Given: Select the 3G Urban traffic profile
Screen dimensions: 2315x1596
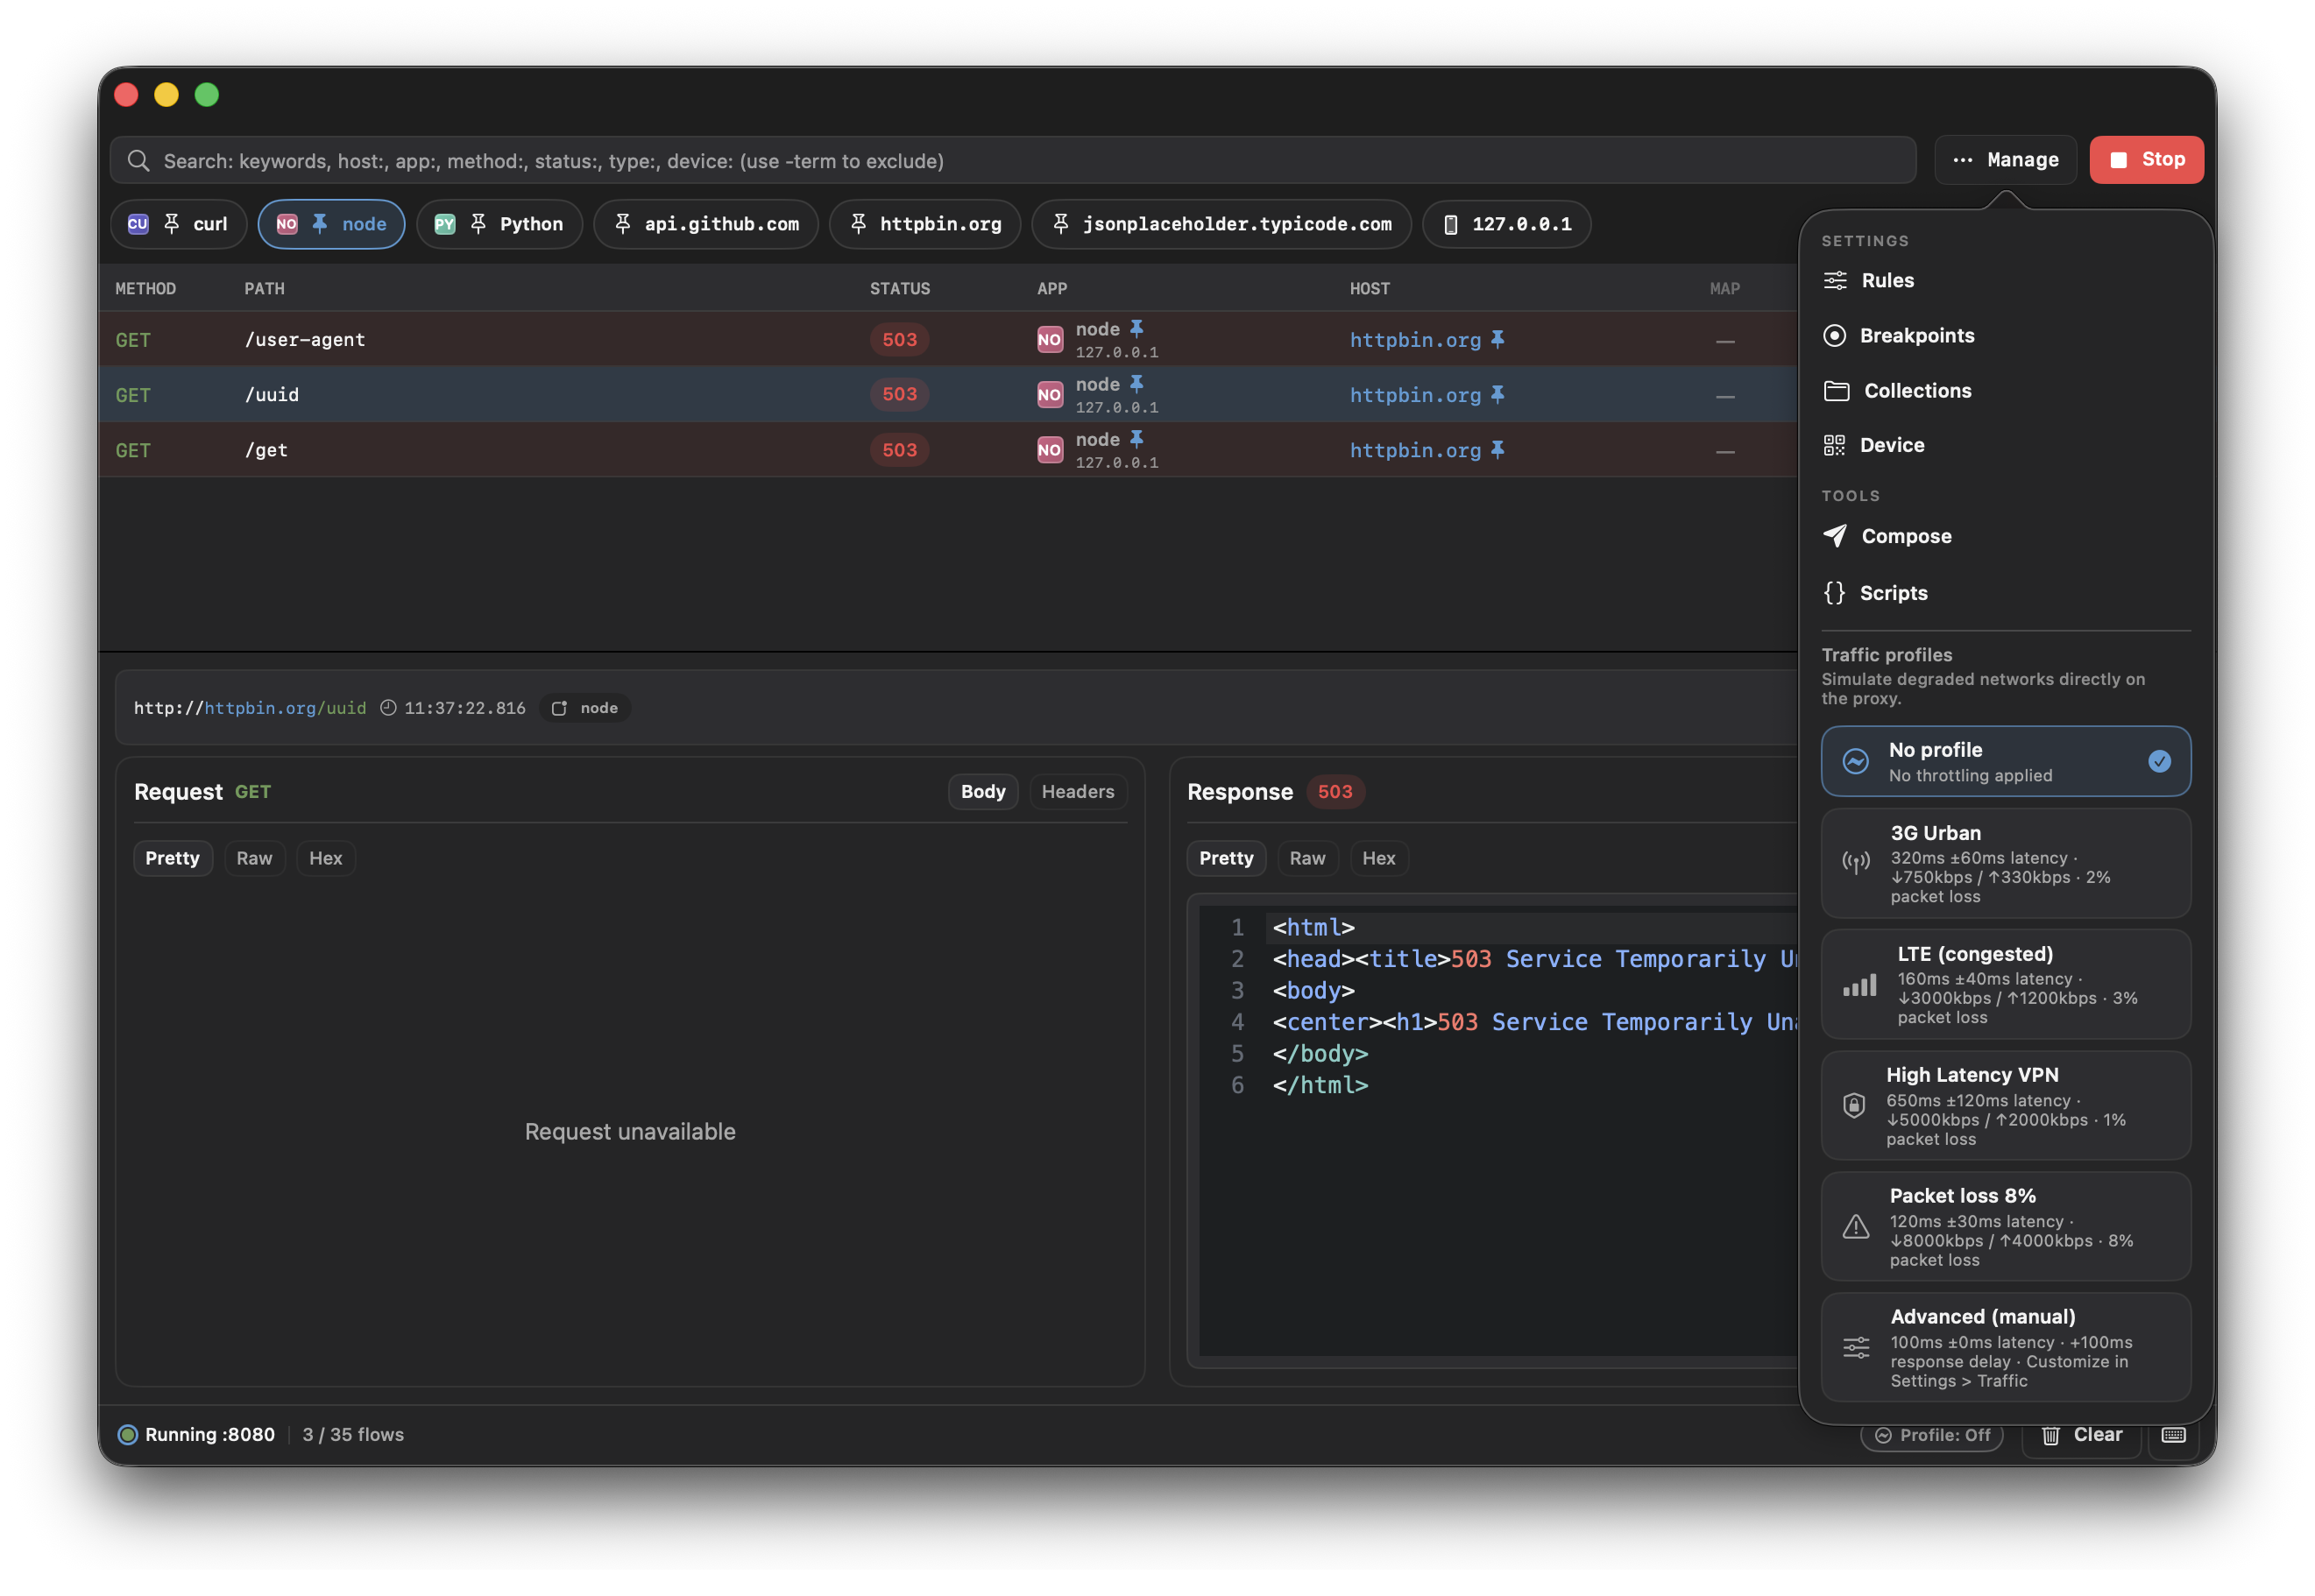Looking at the screenshot, I should 2005,864.
